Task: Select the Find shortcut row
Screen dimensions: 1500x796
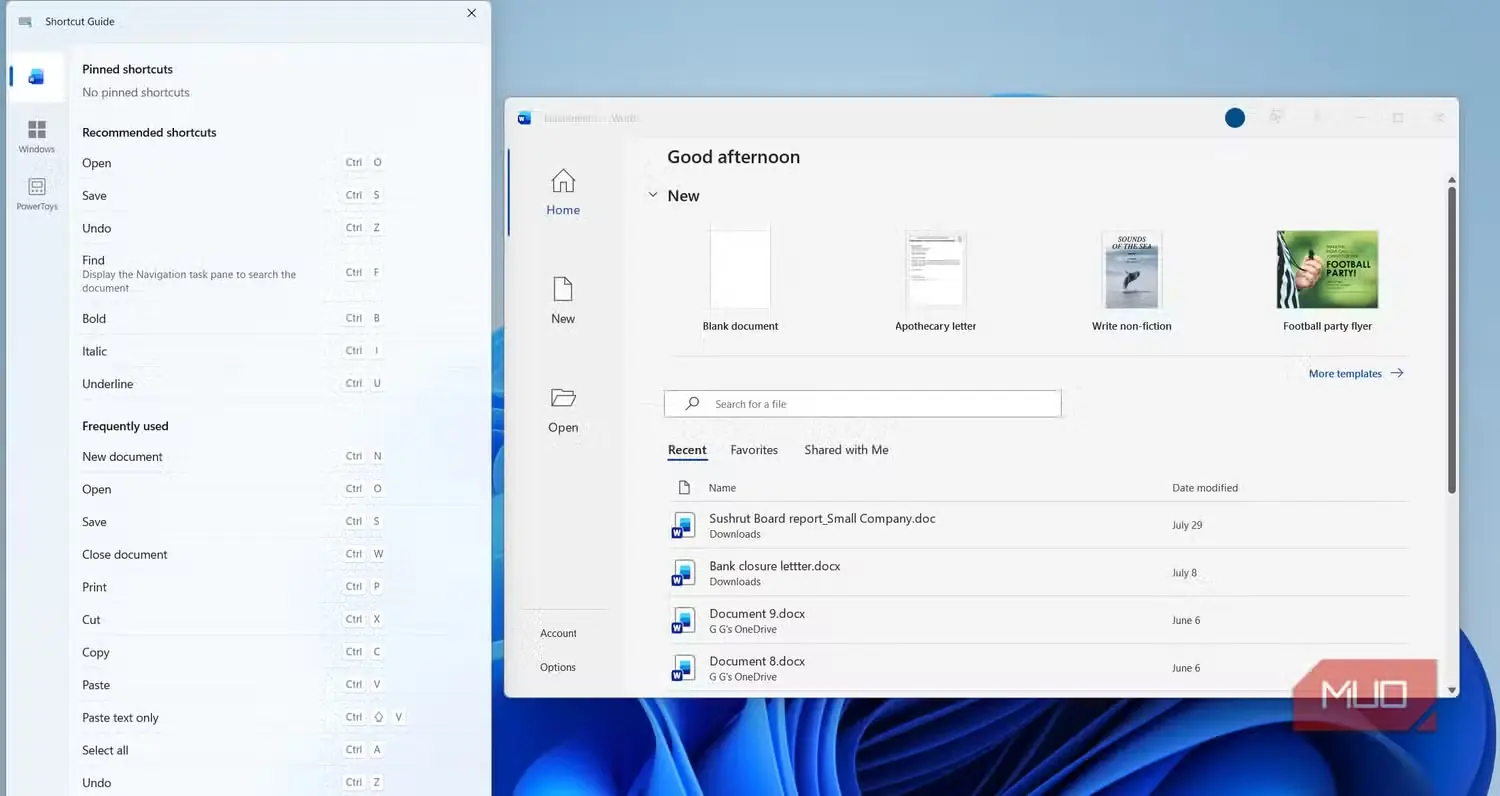Action: click(x=233, y=273)
